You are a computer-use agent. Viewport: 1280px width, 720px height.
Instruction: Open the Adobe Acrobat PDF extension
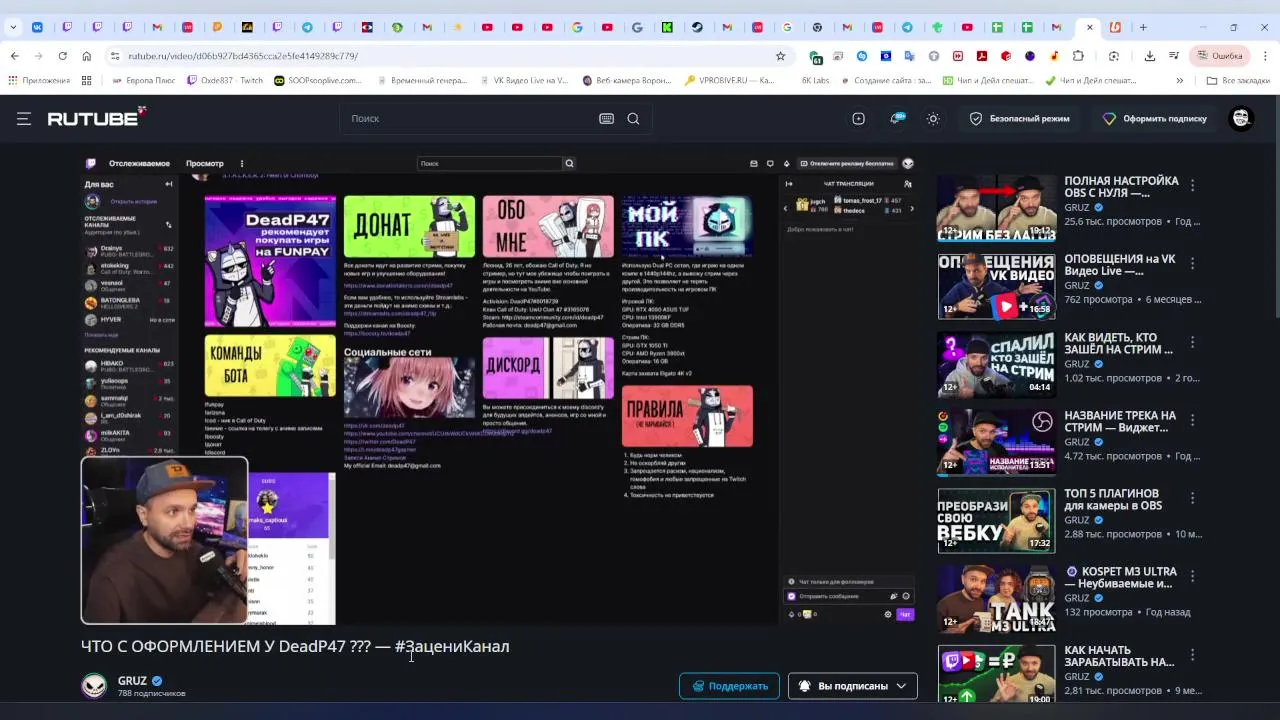point(982,56)
